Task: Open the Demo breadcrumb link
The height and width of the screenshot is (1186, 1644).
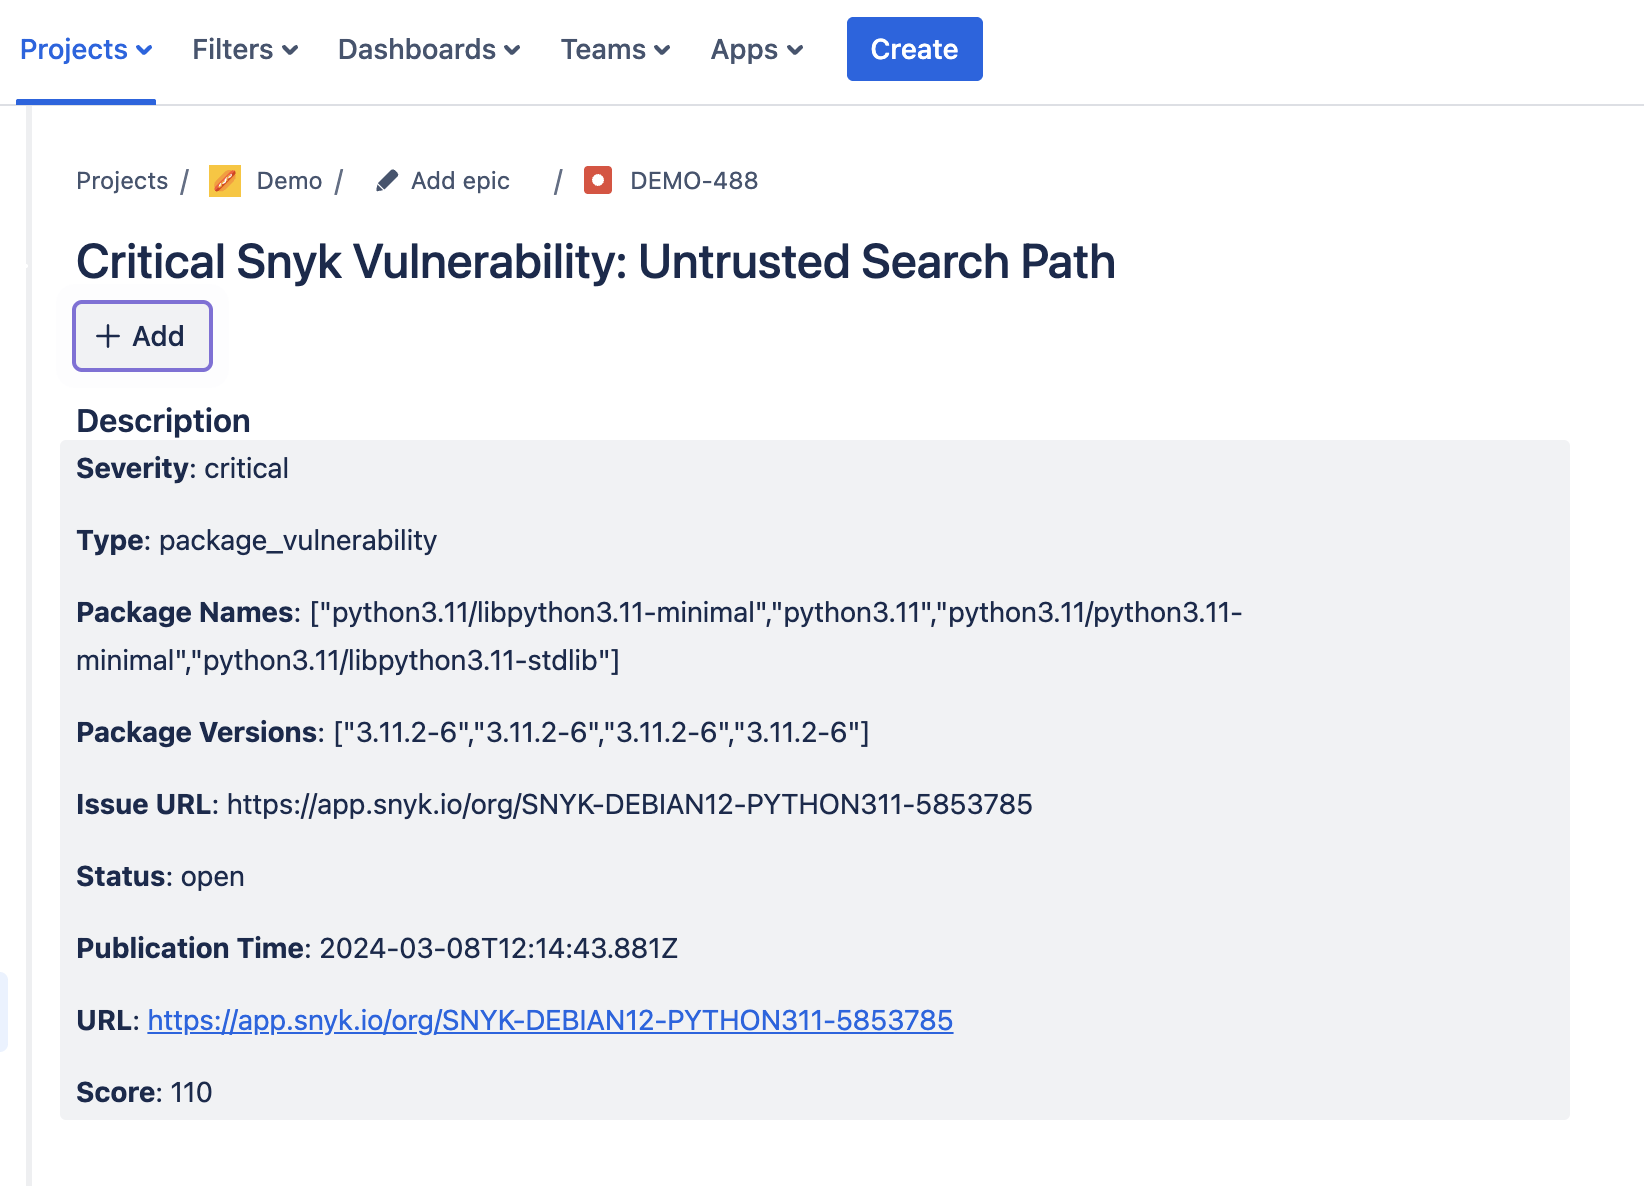Action: click(x=289, y=181)
